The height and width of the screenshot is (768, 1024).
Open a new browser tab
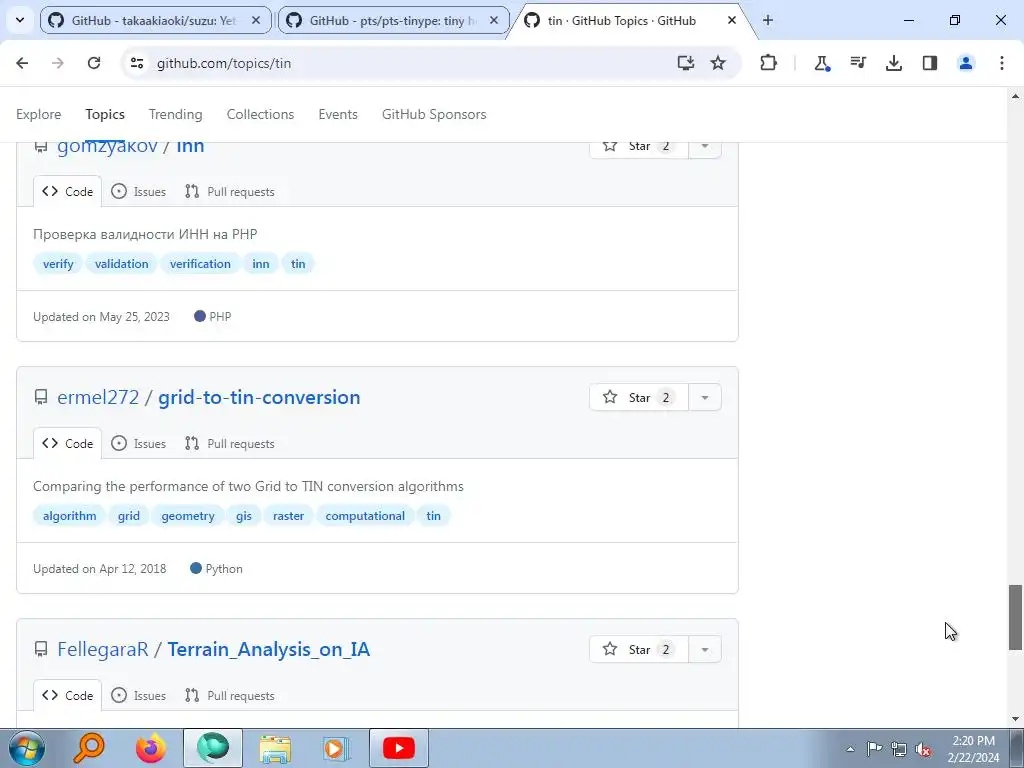point(768,20)
